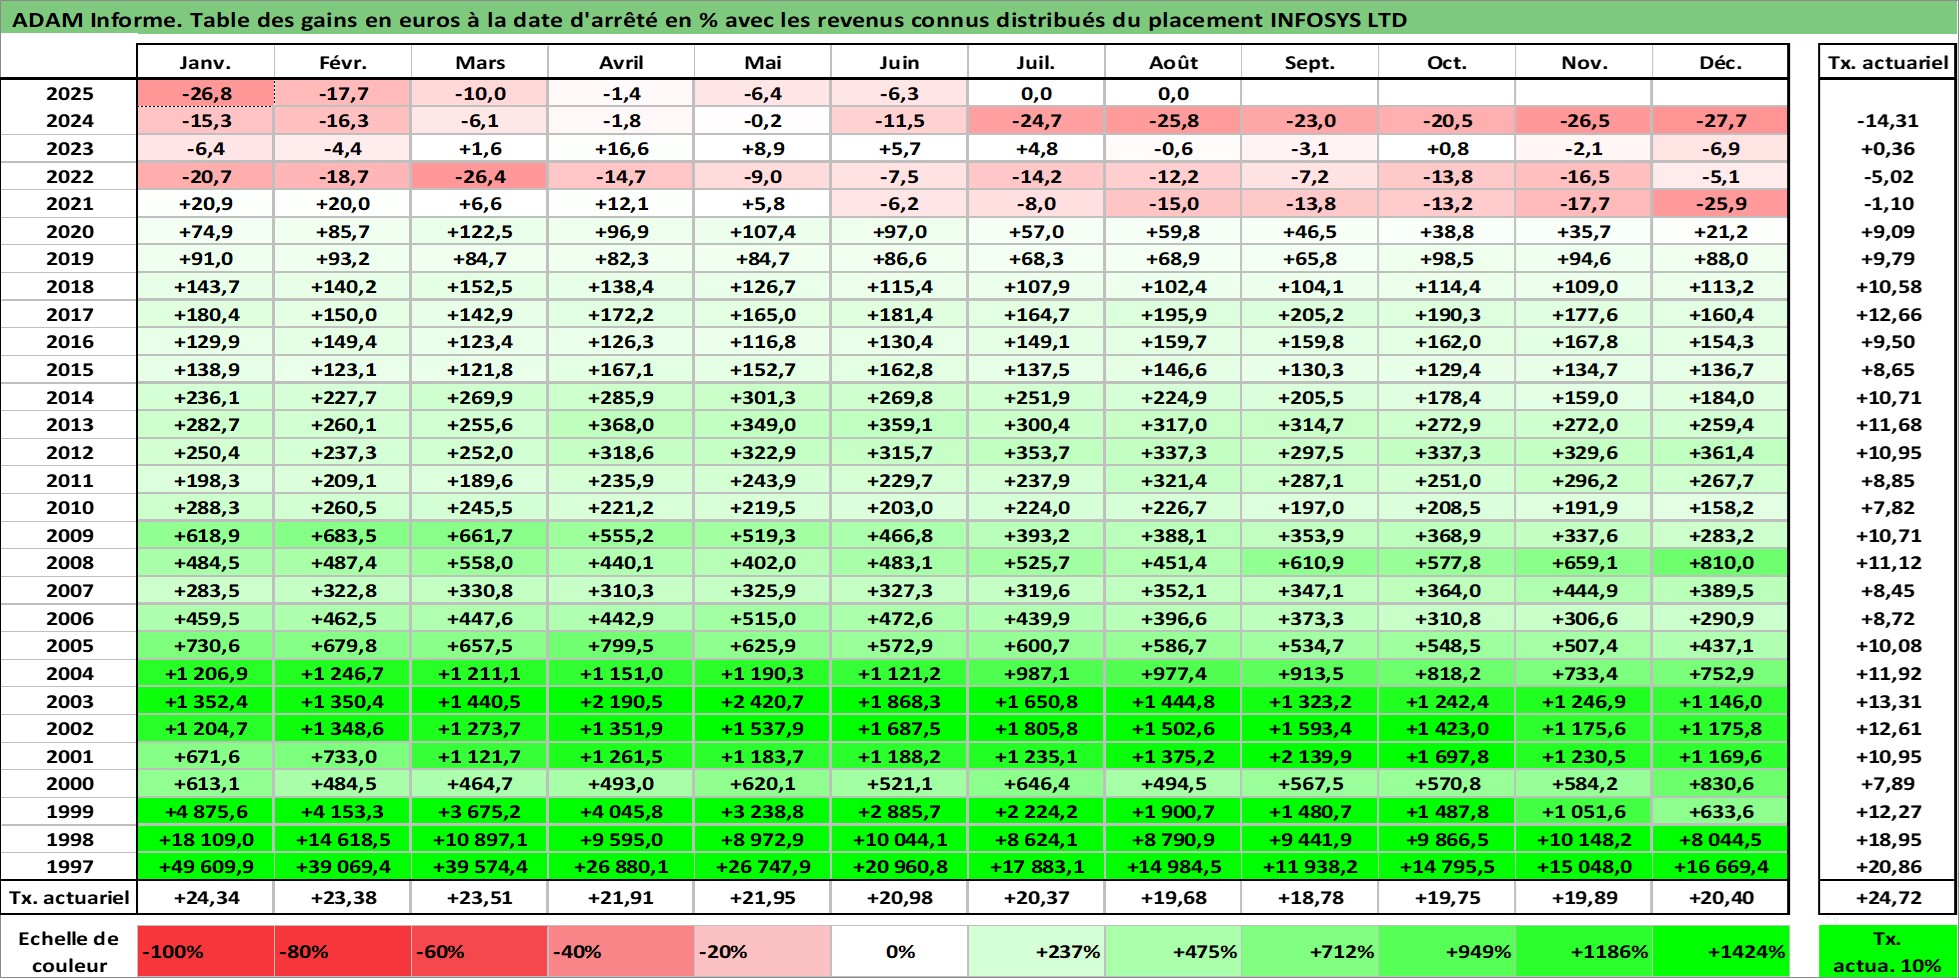Select the +1424% green color scale swatch

point(1720,952)
